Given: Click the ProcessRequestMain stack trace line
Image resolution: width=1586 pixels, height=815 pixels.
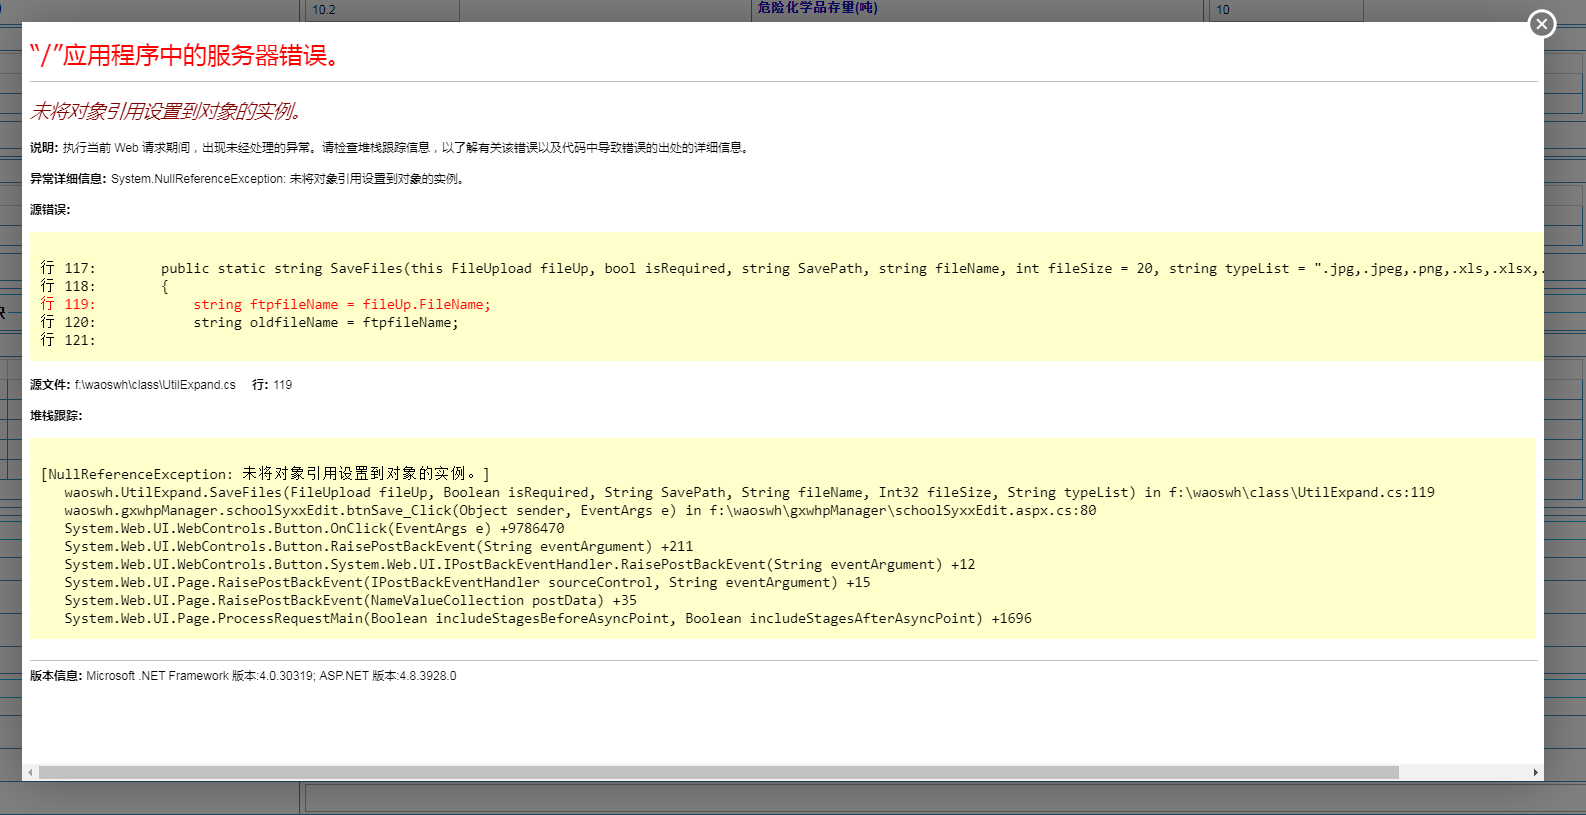Looking at the screenshot, I should pos(548,618).
